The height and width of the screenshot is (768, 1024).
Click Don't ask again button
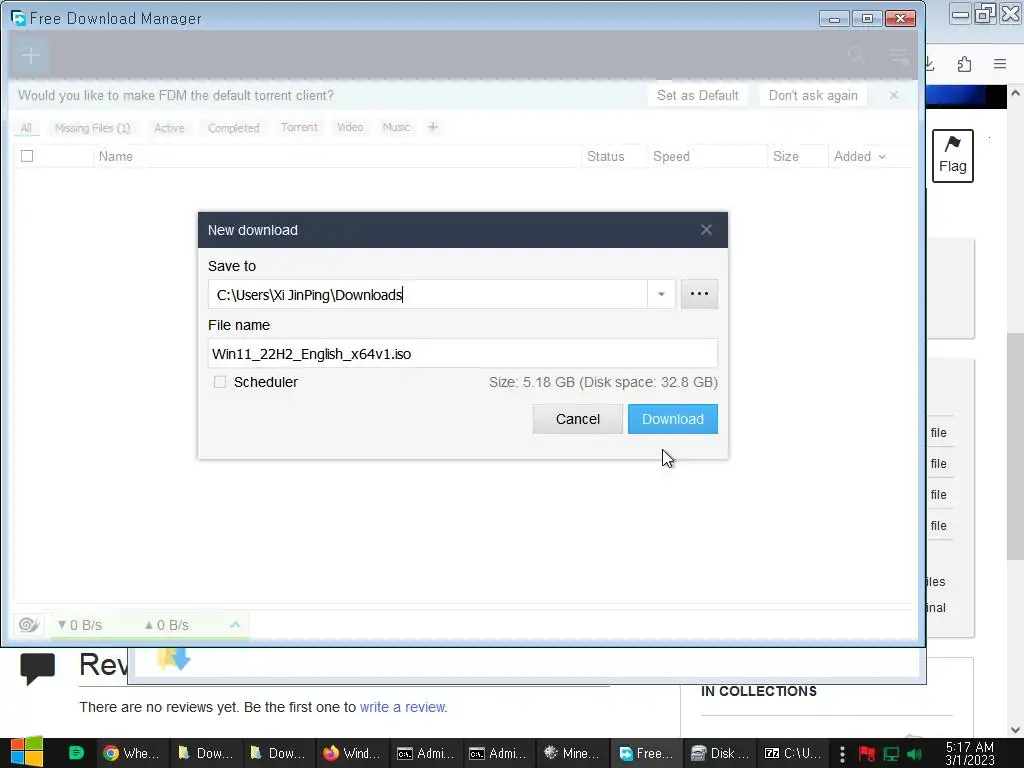point(813,95)
